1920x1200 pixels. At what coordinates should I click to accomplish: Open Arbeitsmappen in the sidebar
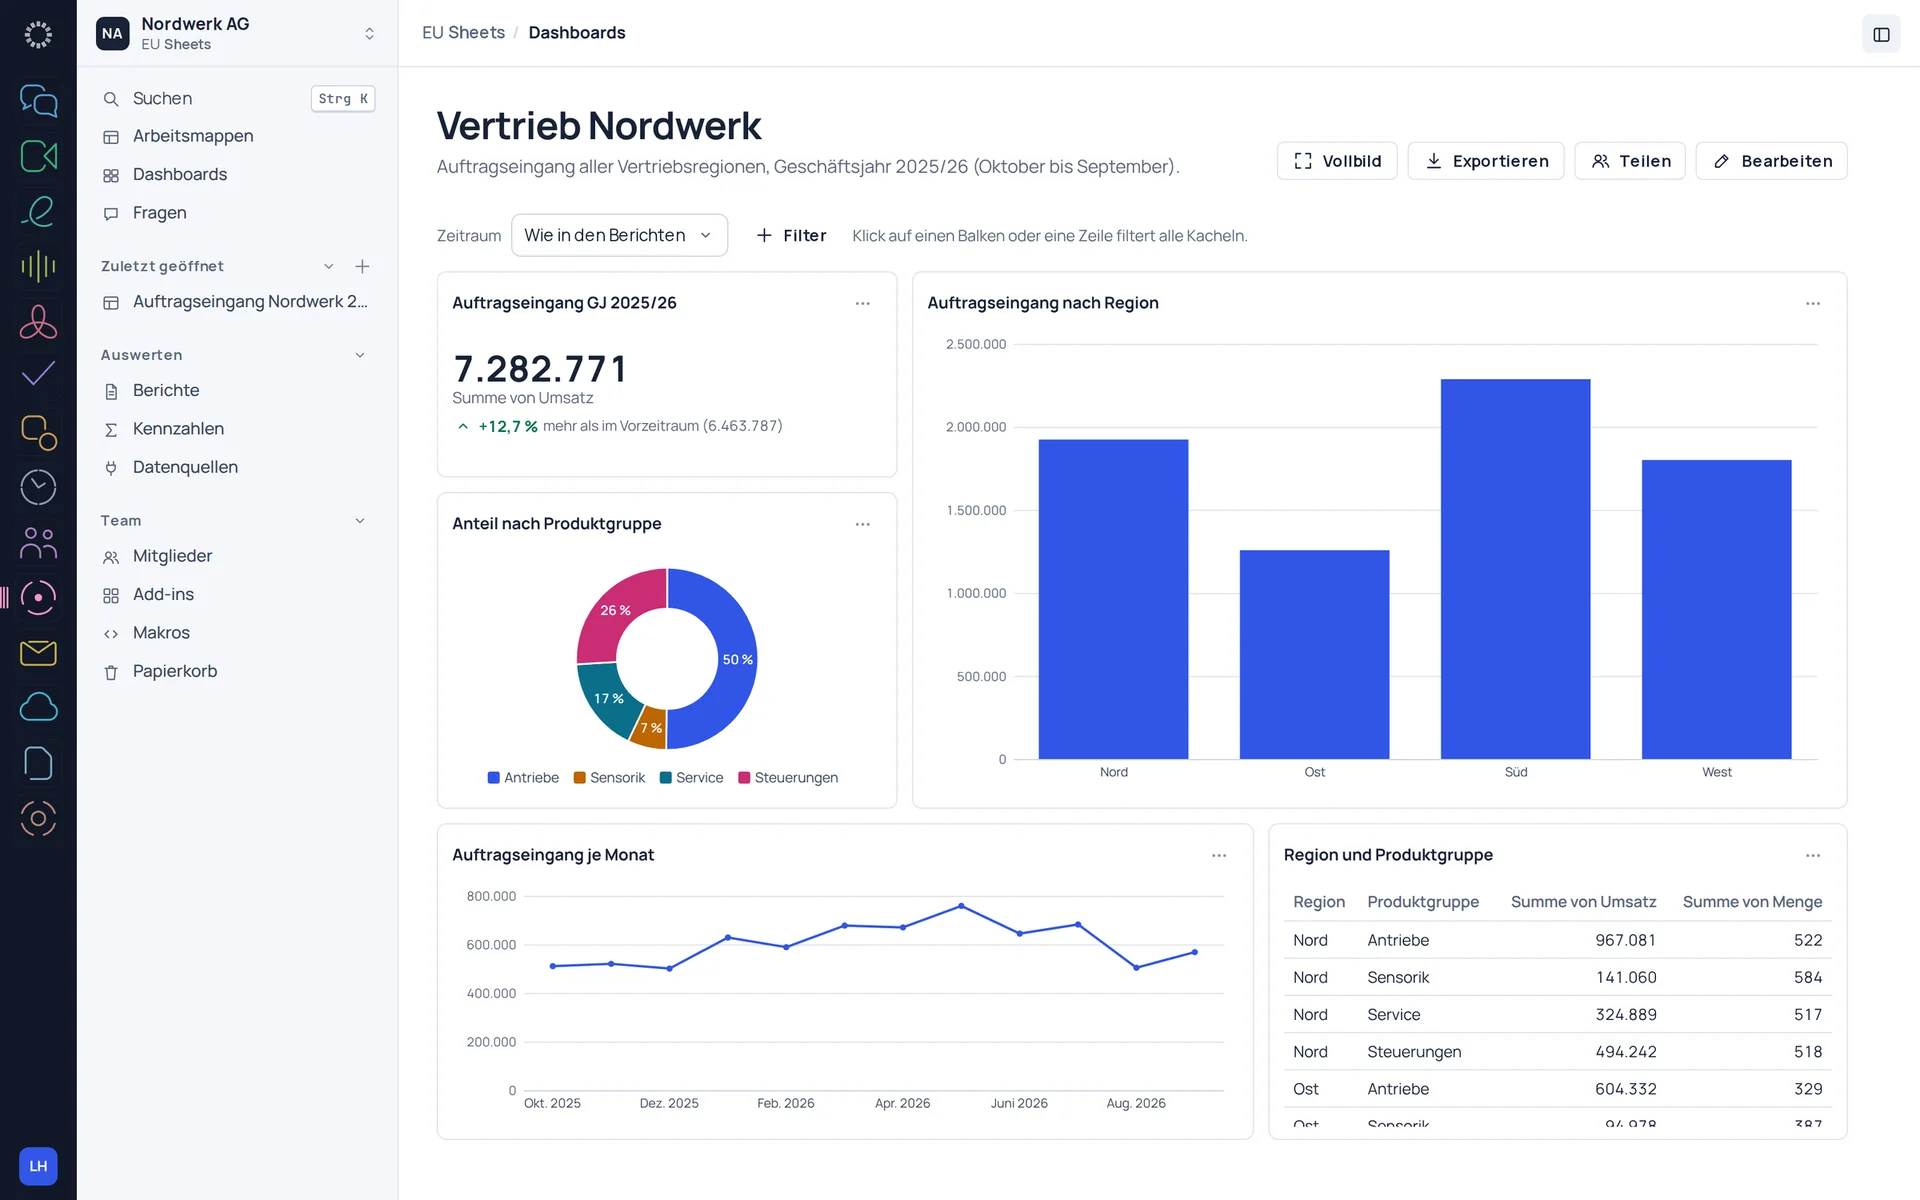coord(237,136)
